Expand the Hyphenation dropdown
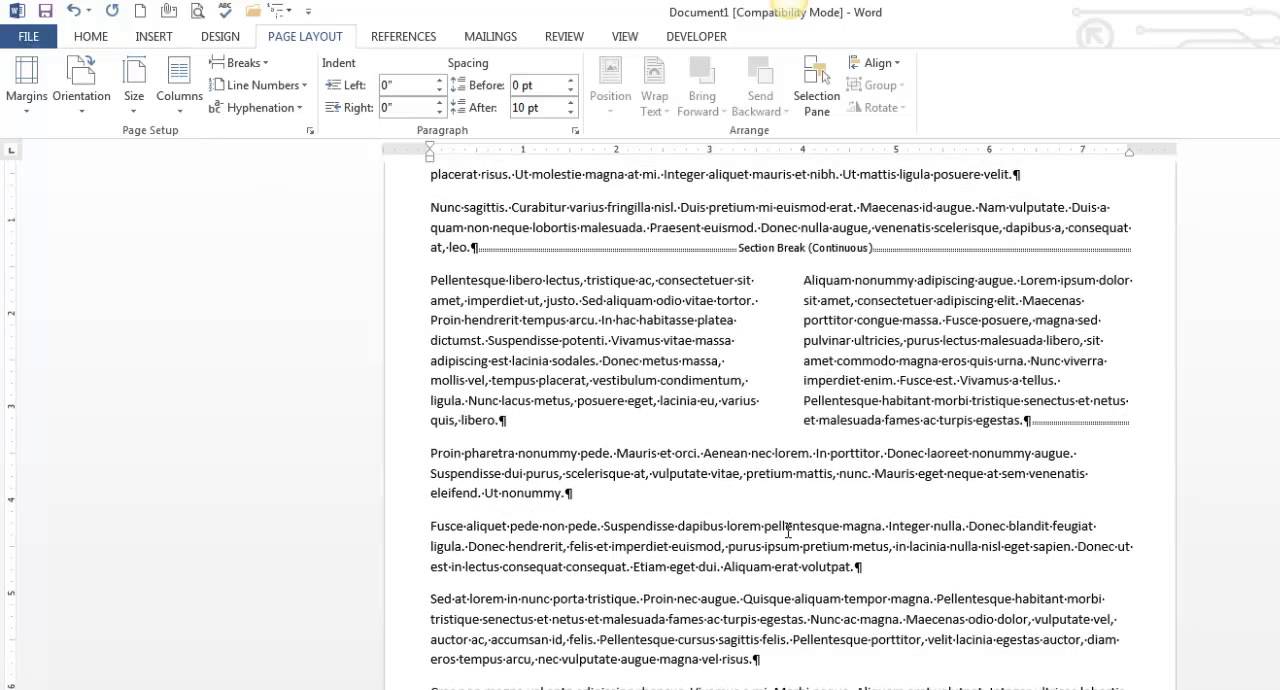The width and height of the screenshot is (1280, 690). [x=256, y=108]
